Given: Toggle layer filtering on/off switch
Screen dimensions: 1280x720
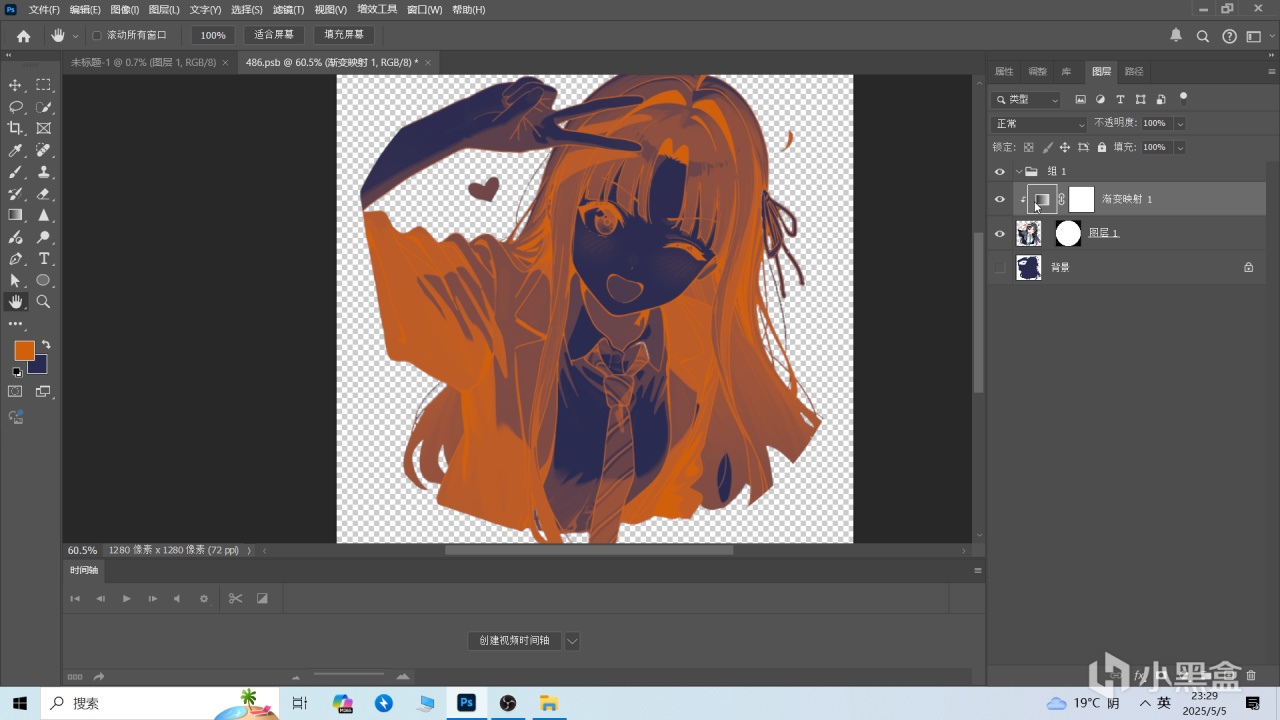Looking at the screenshot, I should pyautogui.click(x=1184, y=97).
